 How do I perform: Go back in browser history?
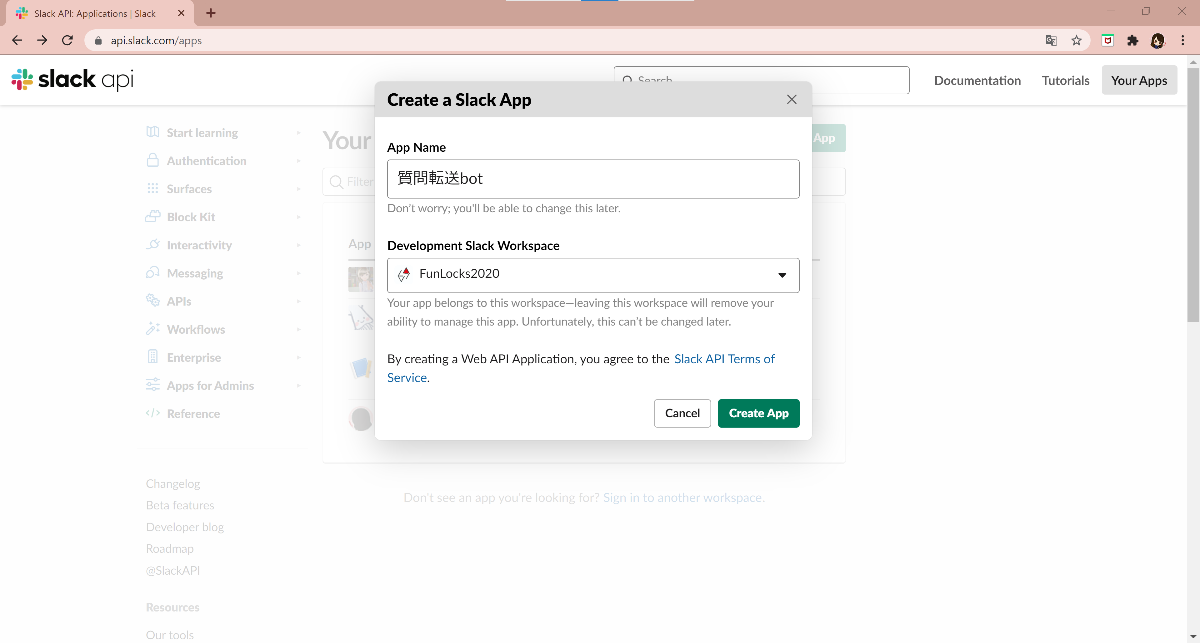pos(18,40)
